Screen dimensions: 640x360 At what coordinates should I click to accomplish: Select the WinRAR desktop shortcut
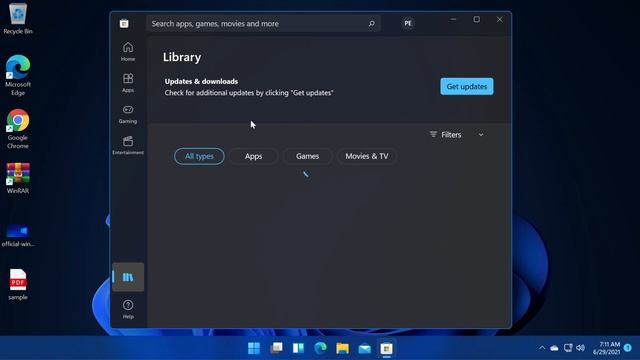18,178
